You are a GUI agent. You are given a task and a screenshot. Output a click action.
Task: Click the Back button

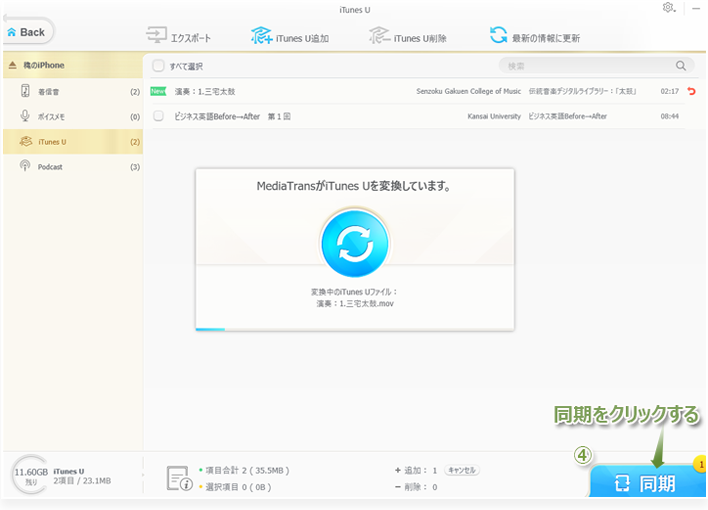26,32
